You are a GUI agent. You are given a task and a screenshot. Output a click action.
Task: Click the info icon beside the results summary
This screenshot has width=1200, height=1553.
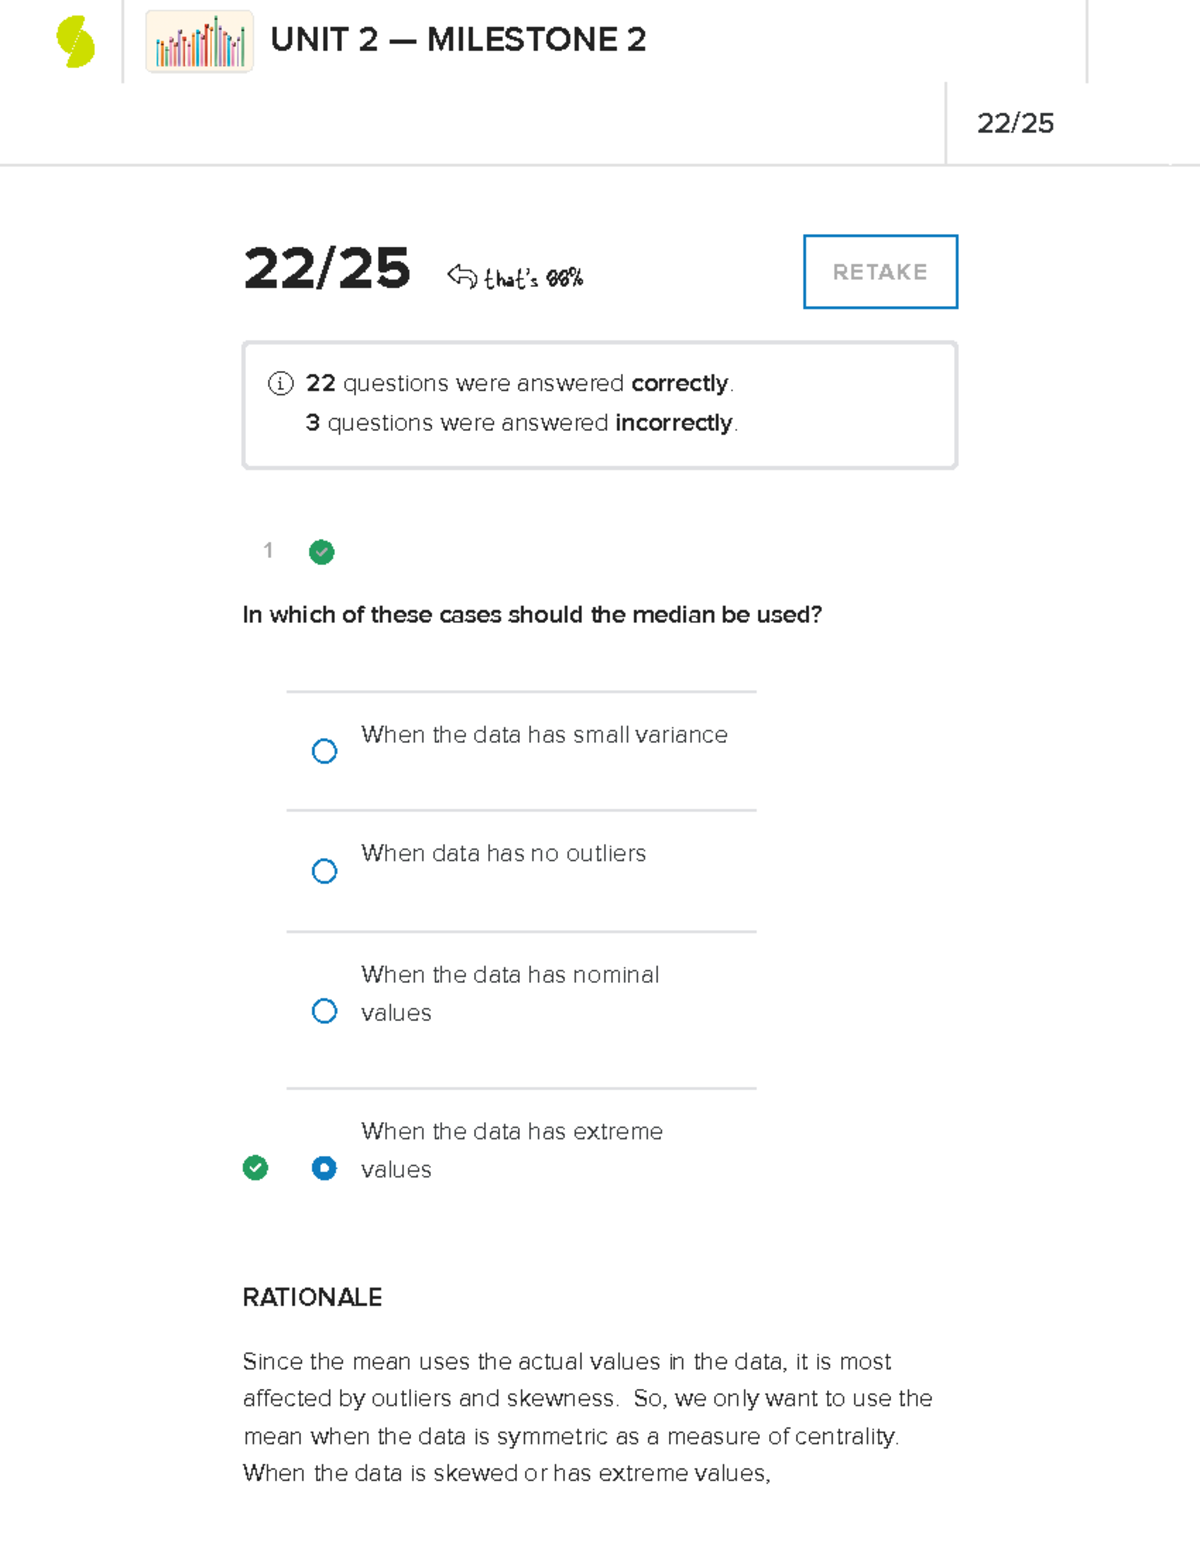279,383
